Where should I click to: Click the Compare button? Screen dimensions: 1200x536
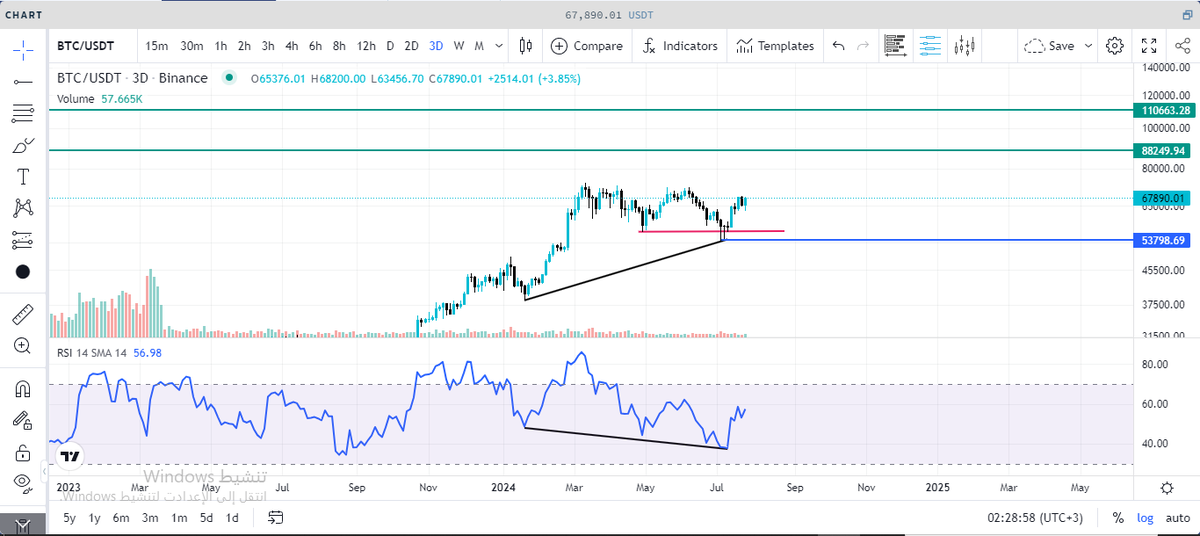pyautogui.click(x=587, y=46)
